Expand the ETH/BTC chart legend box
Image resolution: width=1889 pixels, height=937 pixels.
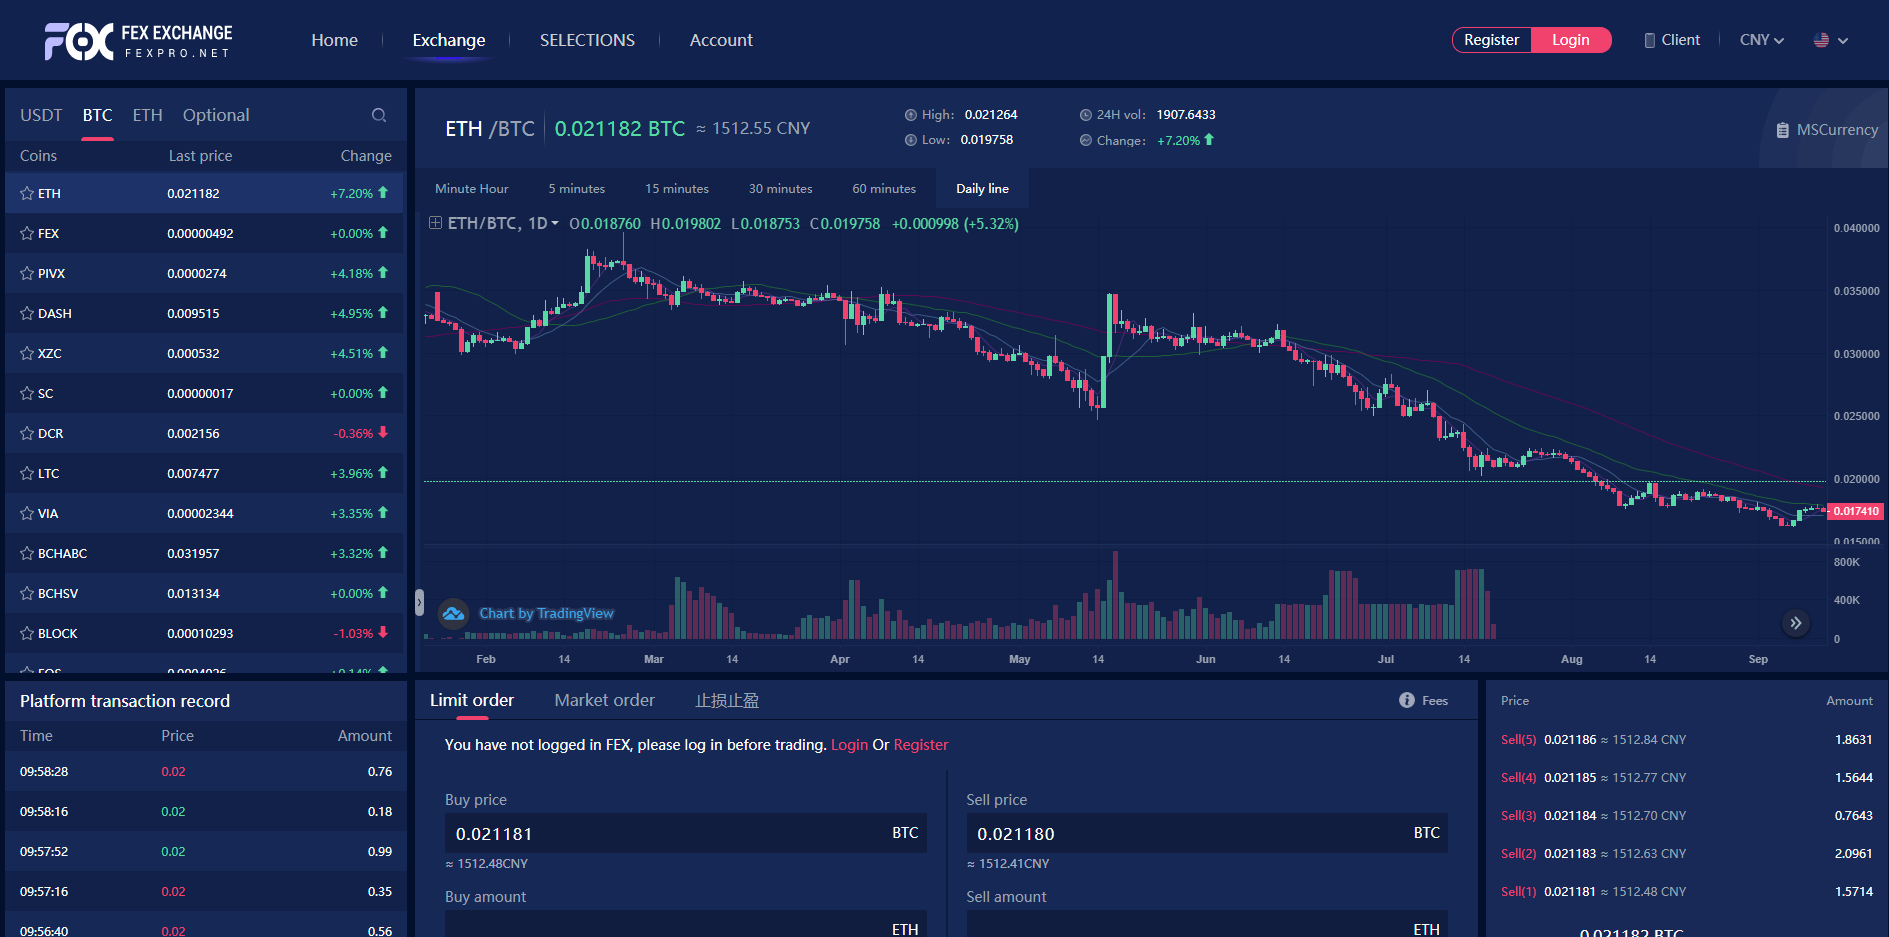point(435,223)
